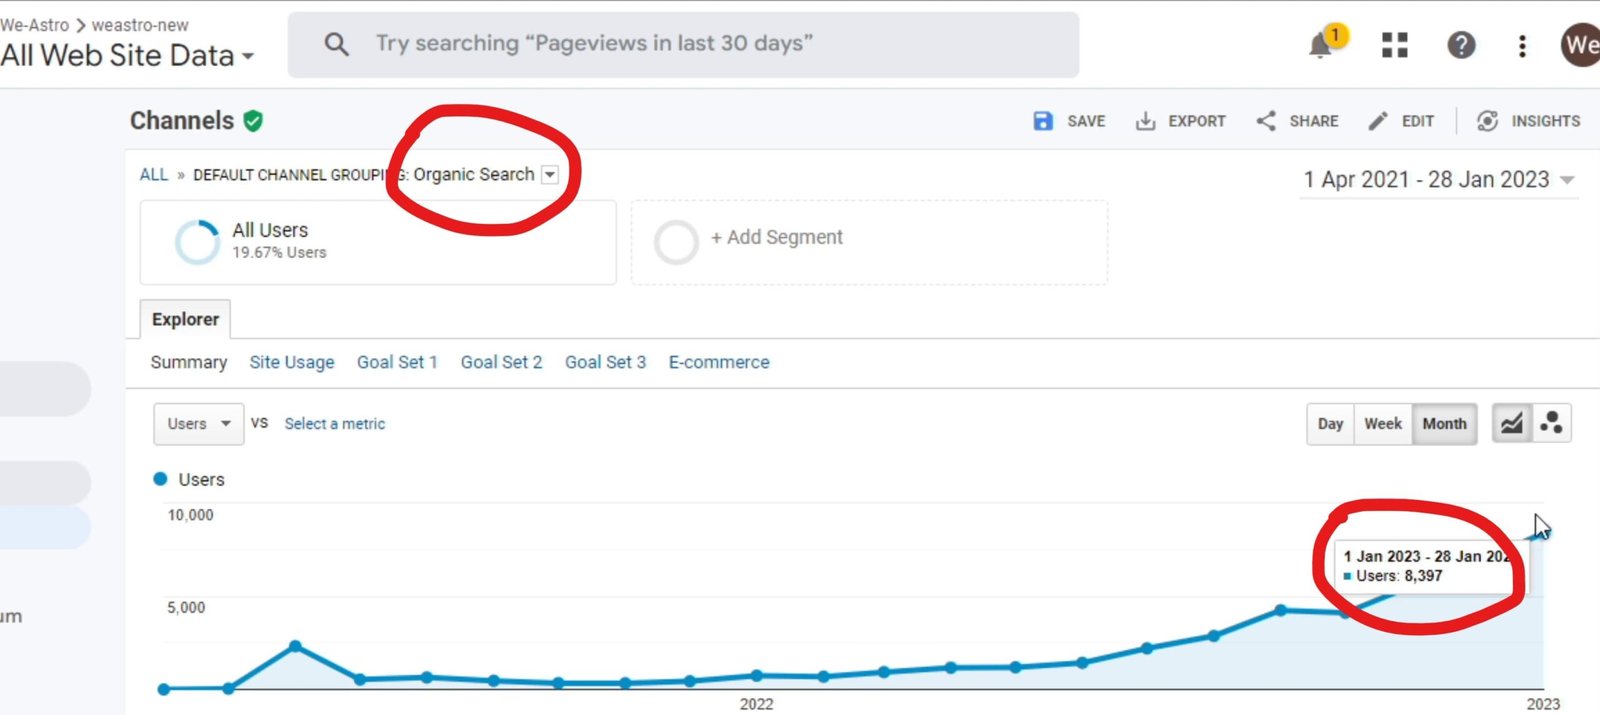Open the Users metric dropdown
This screenshot has height=715, width=1600.
point(197,424)
